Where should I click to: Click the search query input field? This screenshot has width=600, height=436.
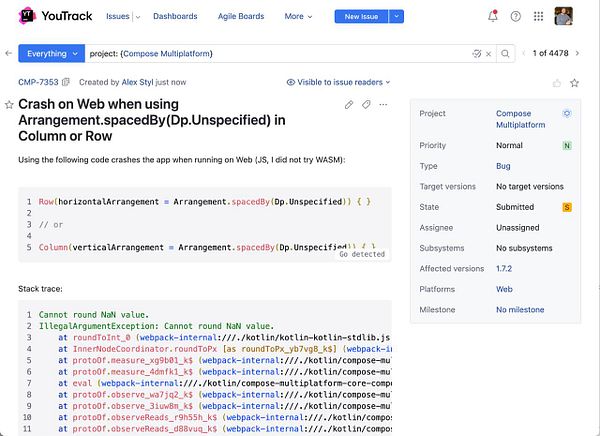click(278, 54)
